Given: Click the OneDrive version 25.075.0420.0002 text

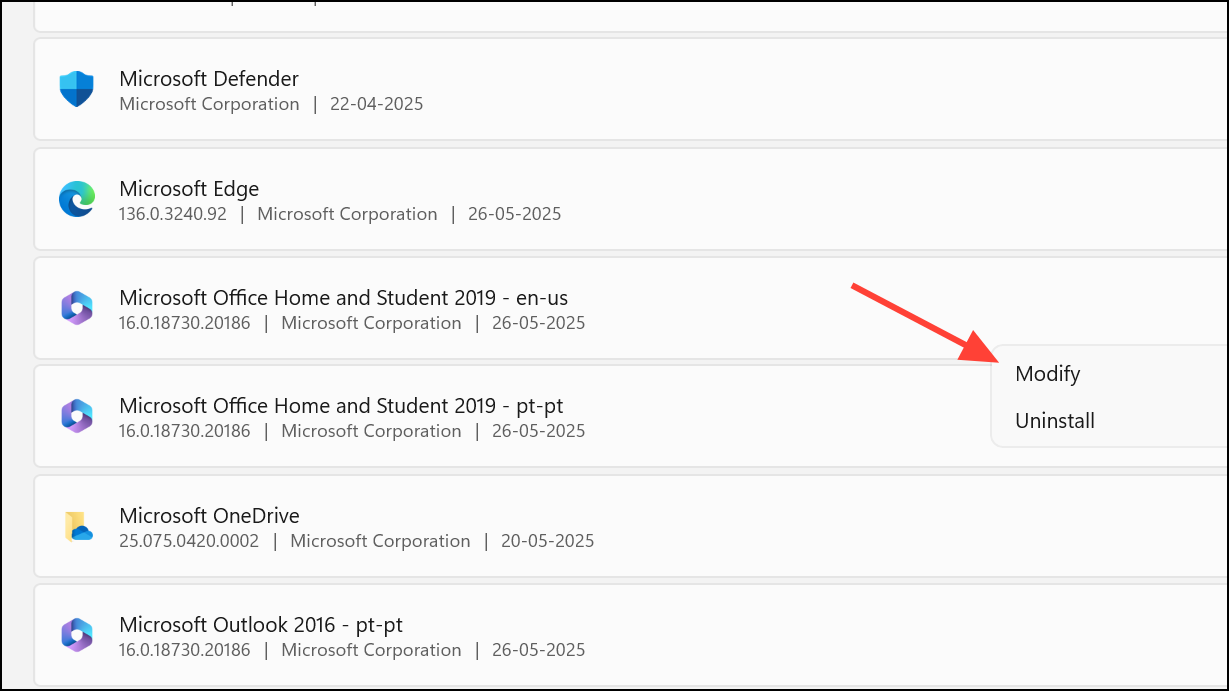Looking at the screenshot, I should [189, 541].
